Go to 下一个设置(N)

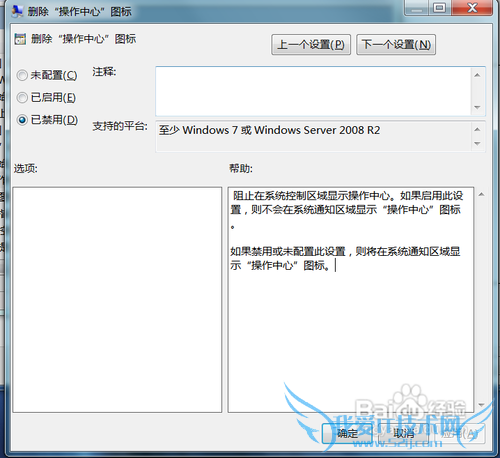coord(396,44)
